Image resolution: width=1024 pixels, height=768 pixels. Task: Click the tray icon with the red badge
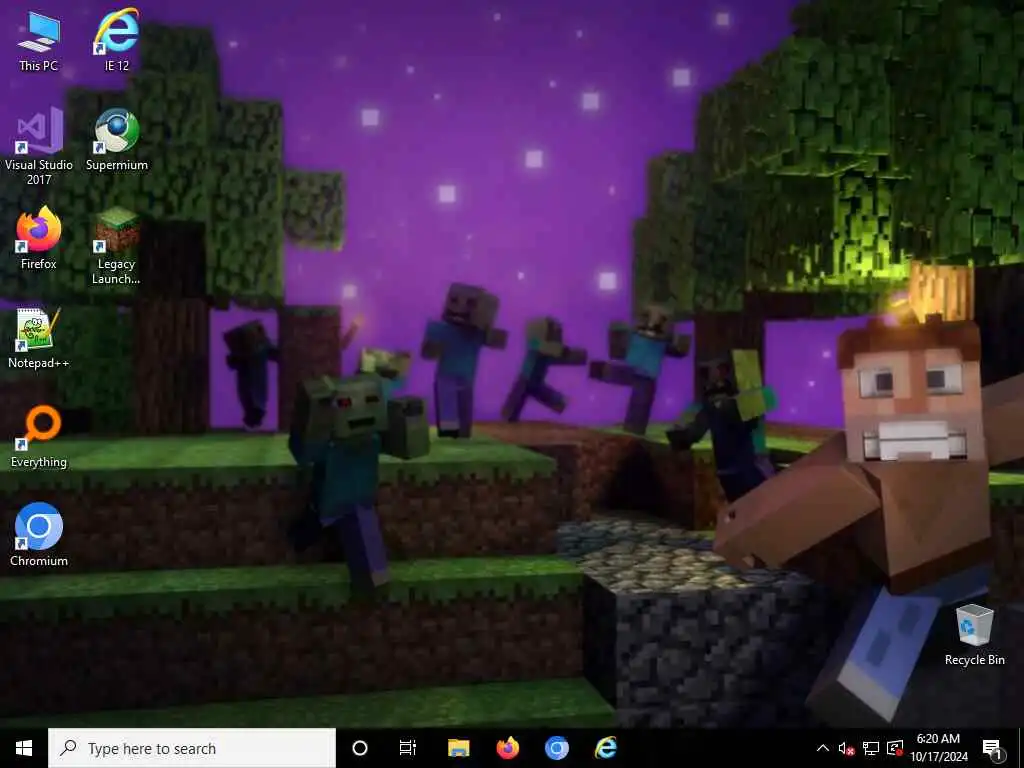(x=895, y=748)
